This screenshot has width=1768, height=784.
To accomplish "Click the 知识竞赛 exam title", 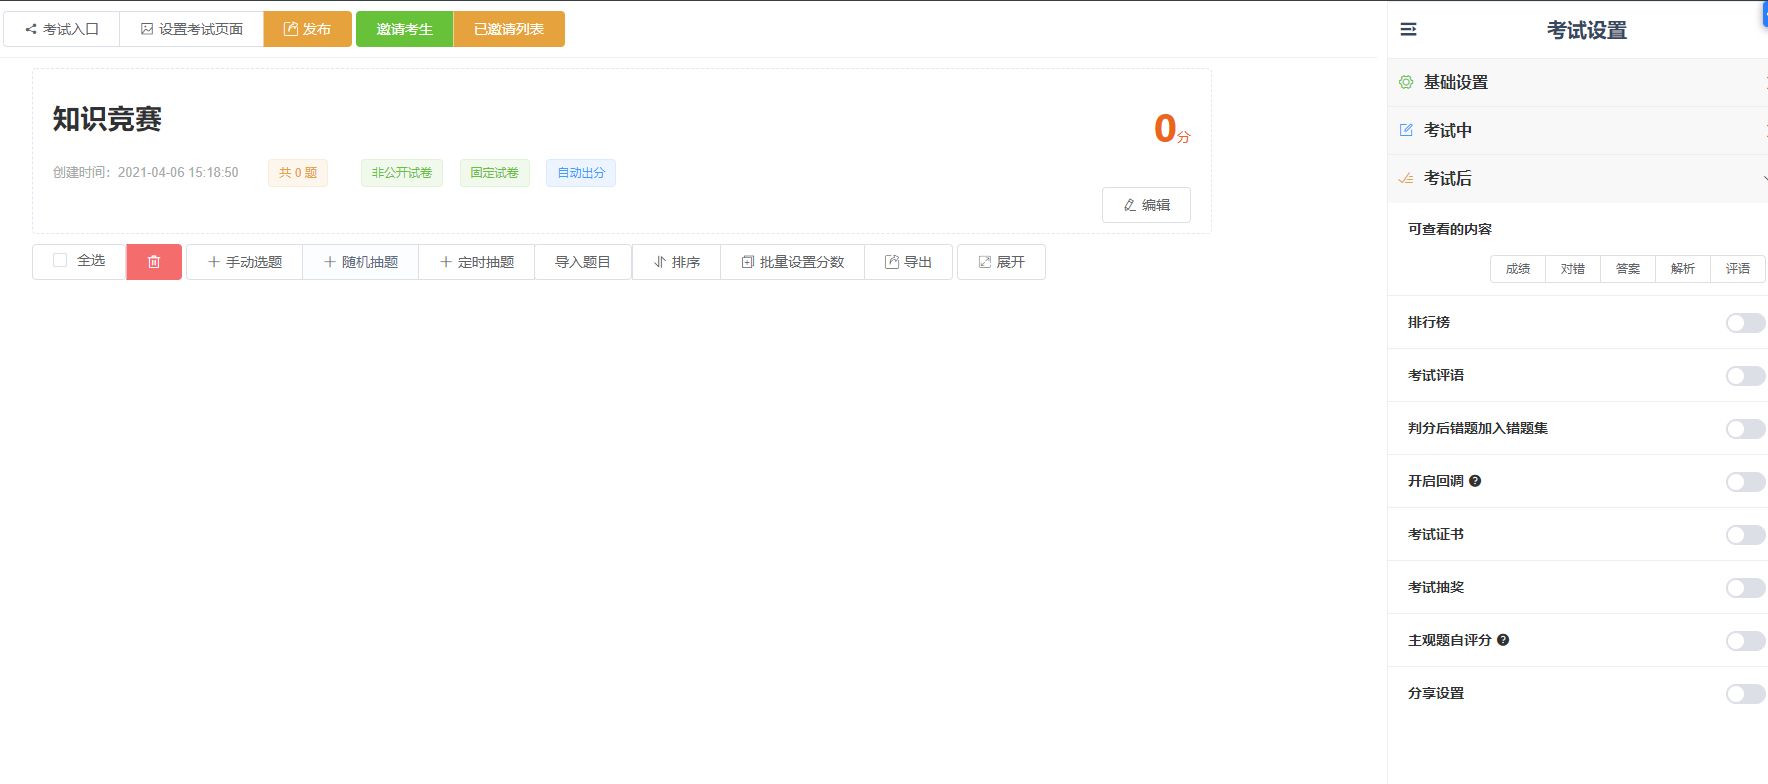I will pos(107,119).
